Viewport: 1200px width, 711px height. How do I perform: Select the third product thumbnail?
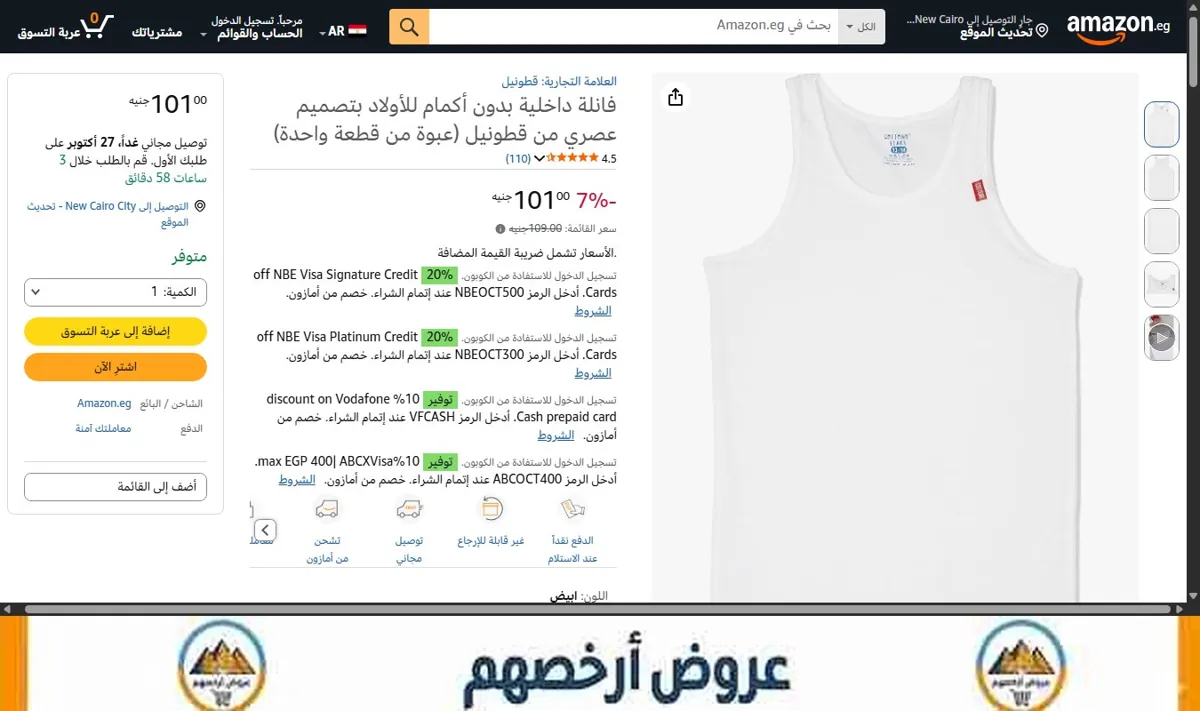[x=1161, y=231]
